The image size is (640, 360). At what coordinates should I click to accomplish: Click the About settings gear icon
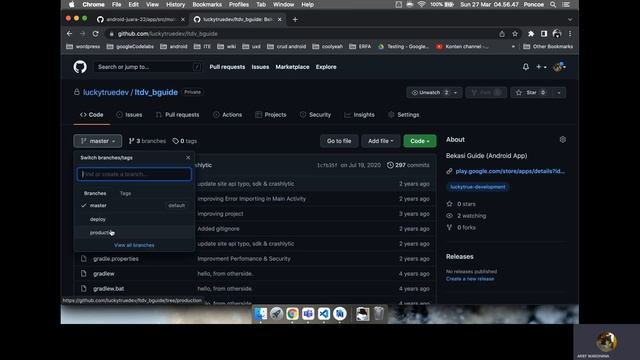click(562, 140)
